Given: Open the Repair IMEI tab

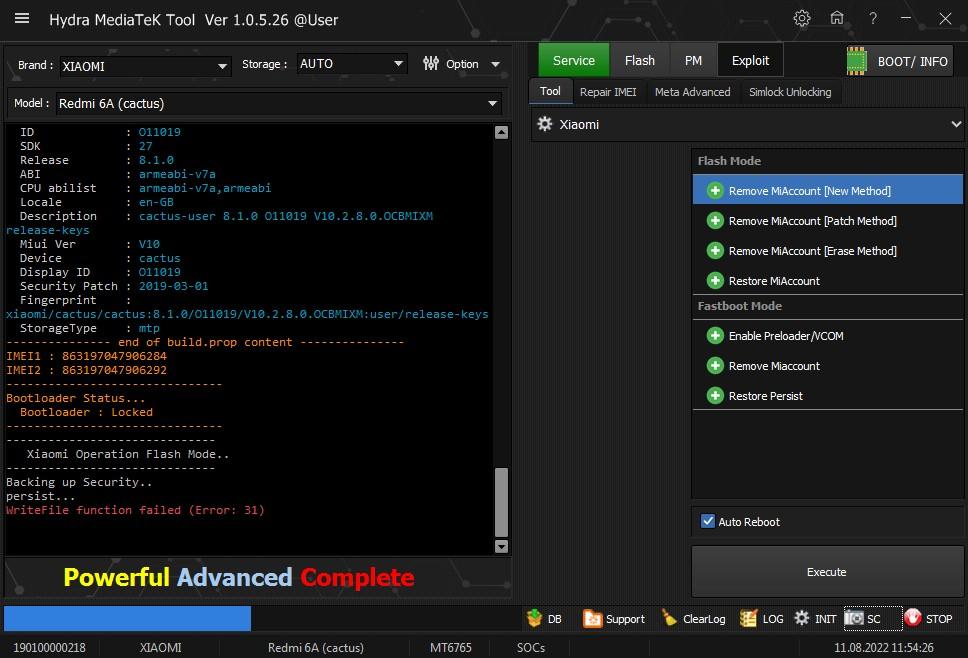Looking at the screenshot, I should pos(607,92).
